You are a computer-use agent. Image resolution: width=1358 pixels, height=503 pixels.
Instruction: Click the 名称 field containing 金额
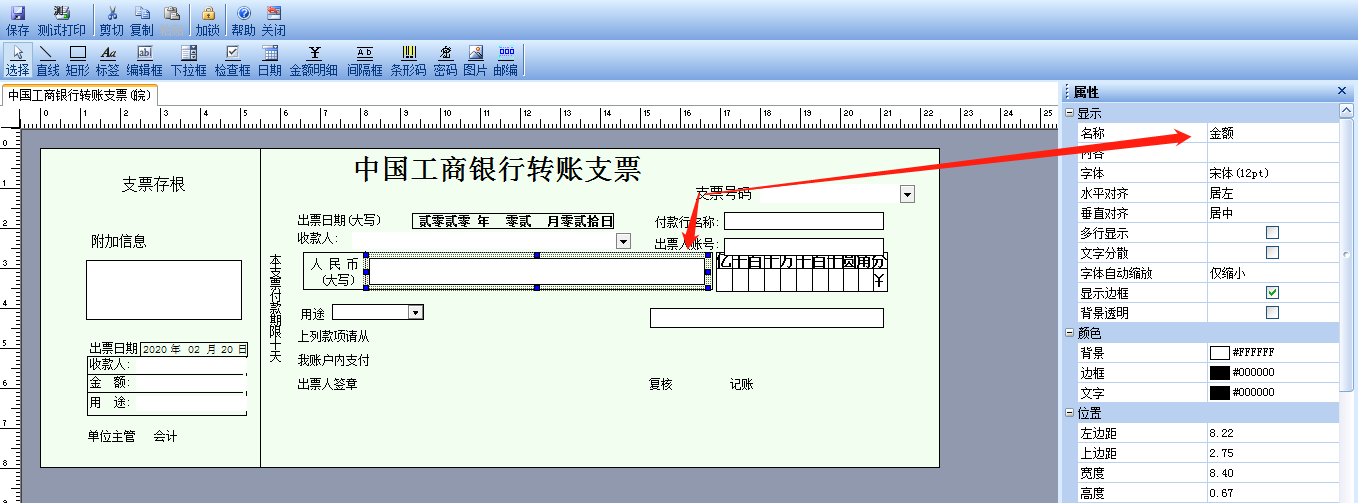[1272, 133]
